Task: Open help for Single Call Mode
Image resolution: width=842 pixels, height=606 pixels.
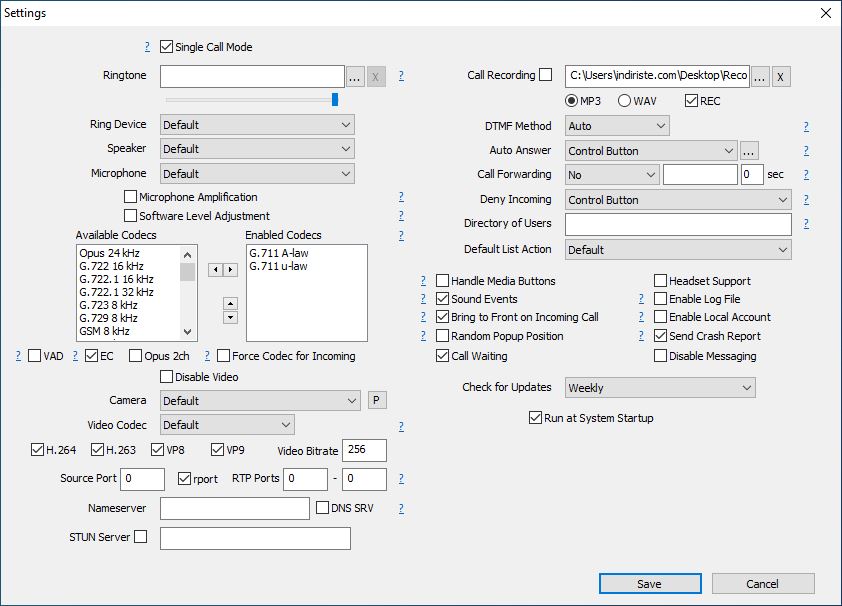Action: 147,47
